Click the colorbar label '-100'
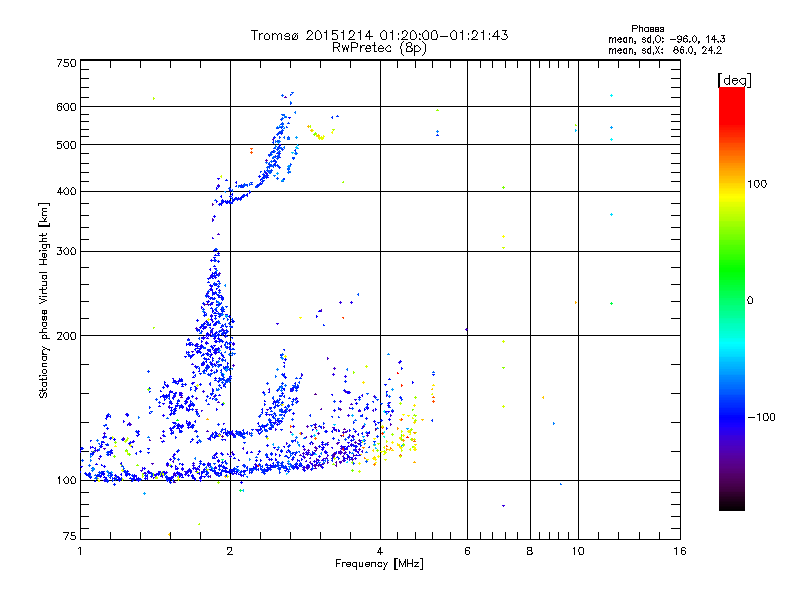This screenshot has height=600, width=800. pos(761,417)
